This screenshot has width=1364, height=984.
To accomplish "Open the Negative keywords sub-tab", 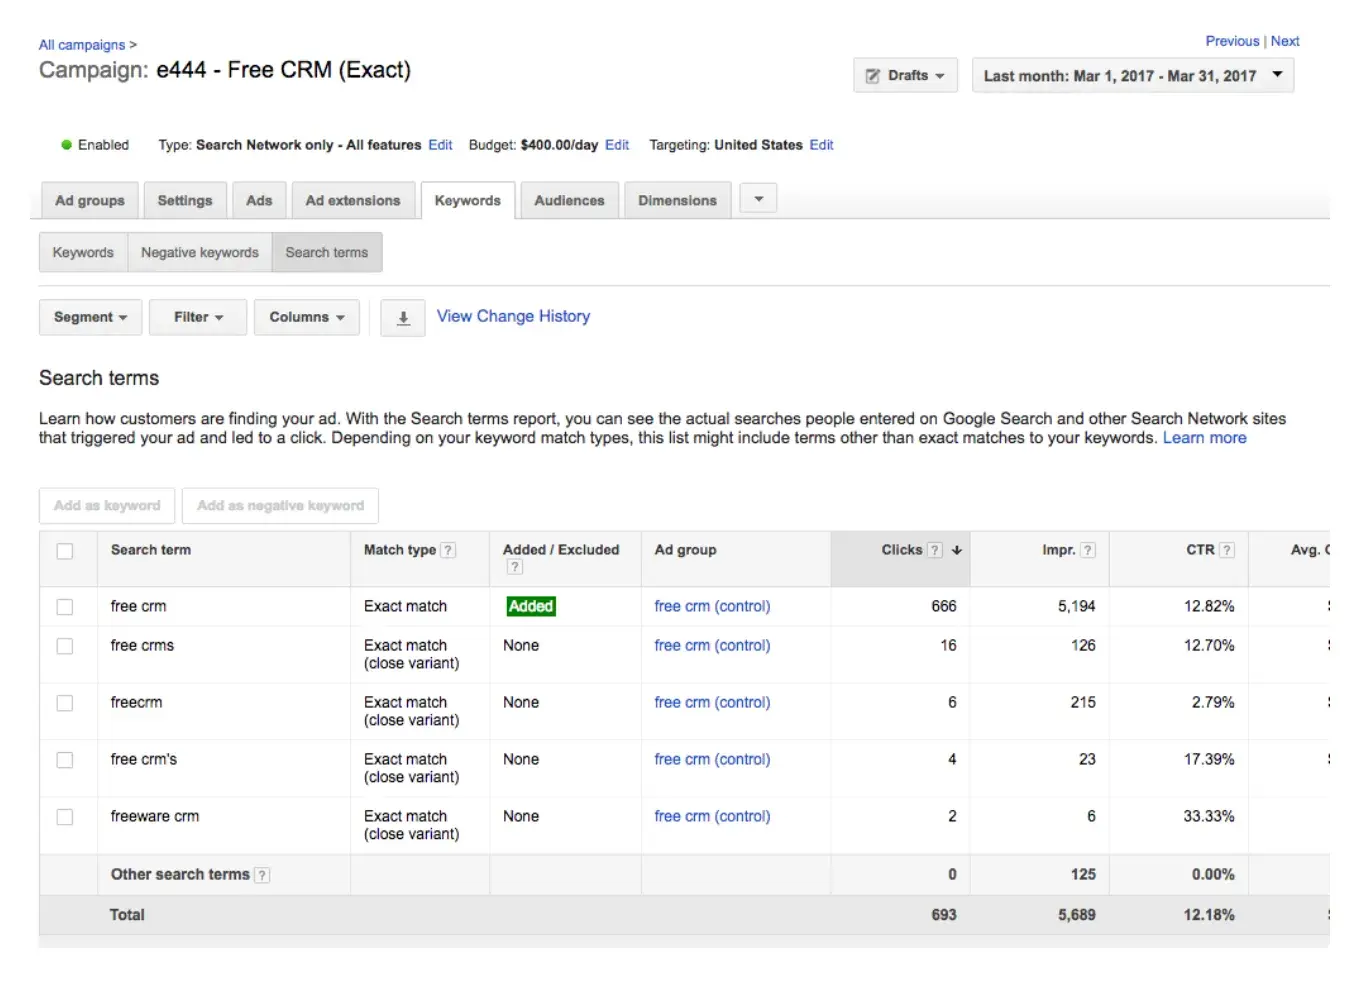I will (x=199, y=253).
